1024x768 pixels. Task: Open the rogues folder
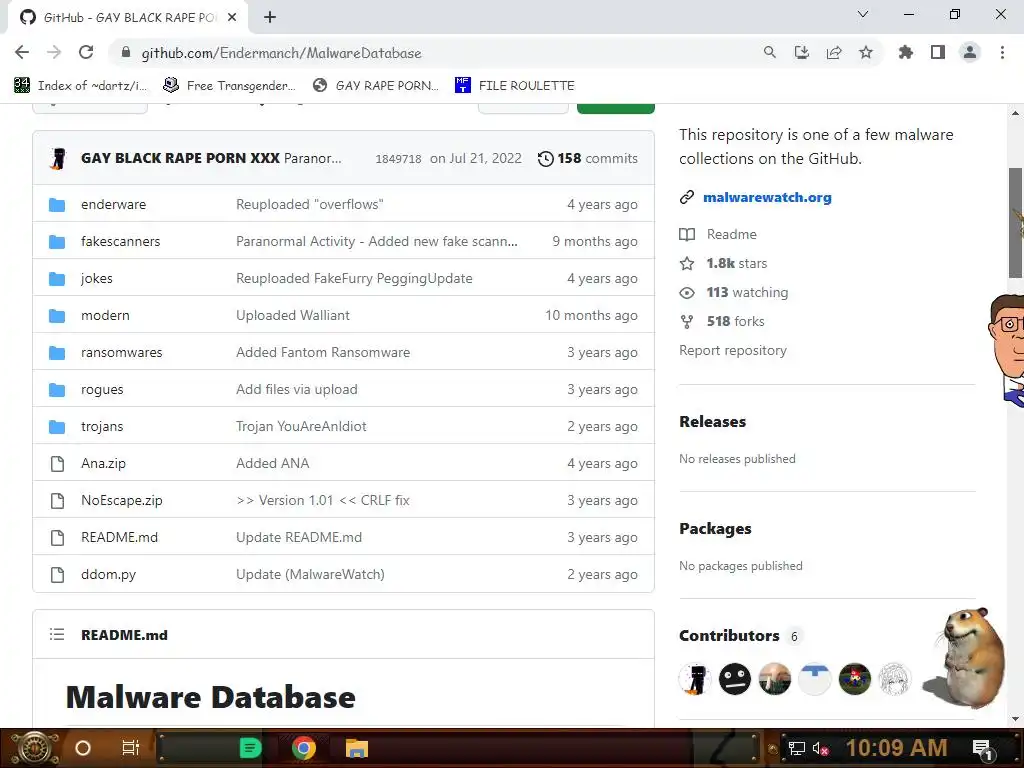tap(102, 390)
